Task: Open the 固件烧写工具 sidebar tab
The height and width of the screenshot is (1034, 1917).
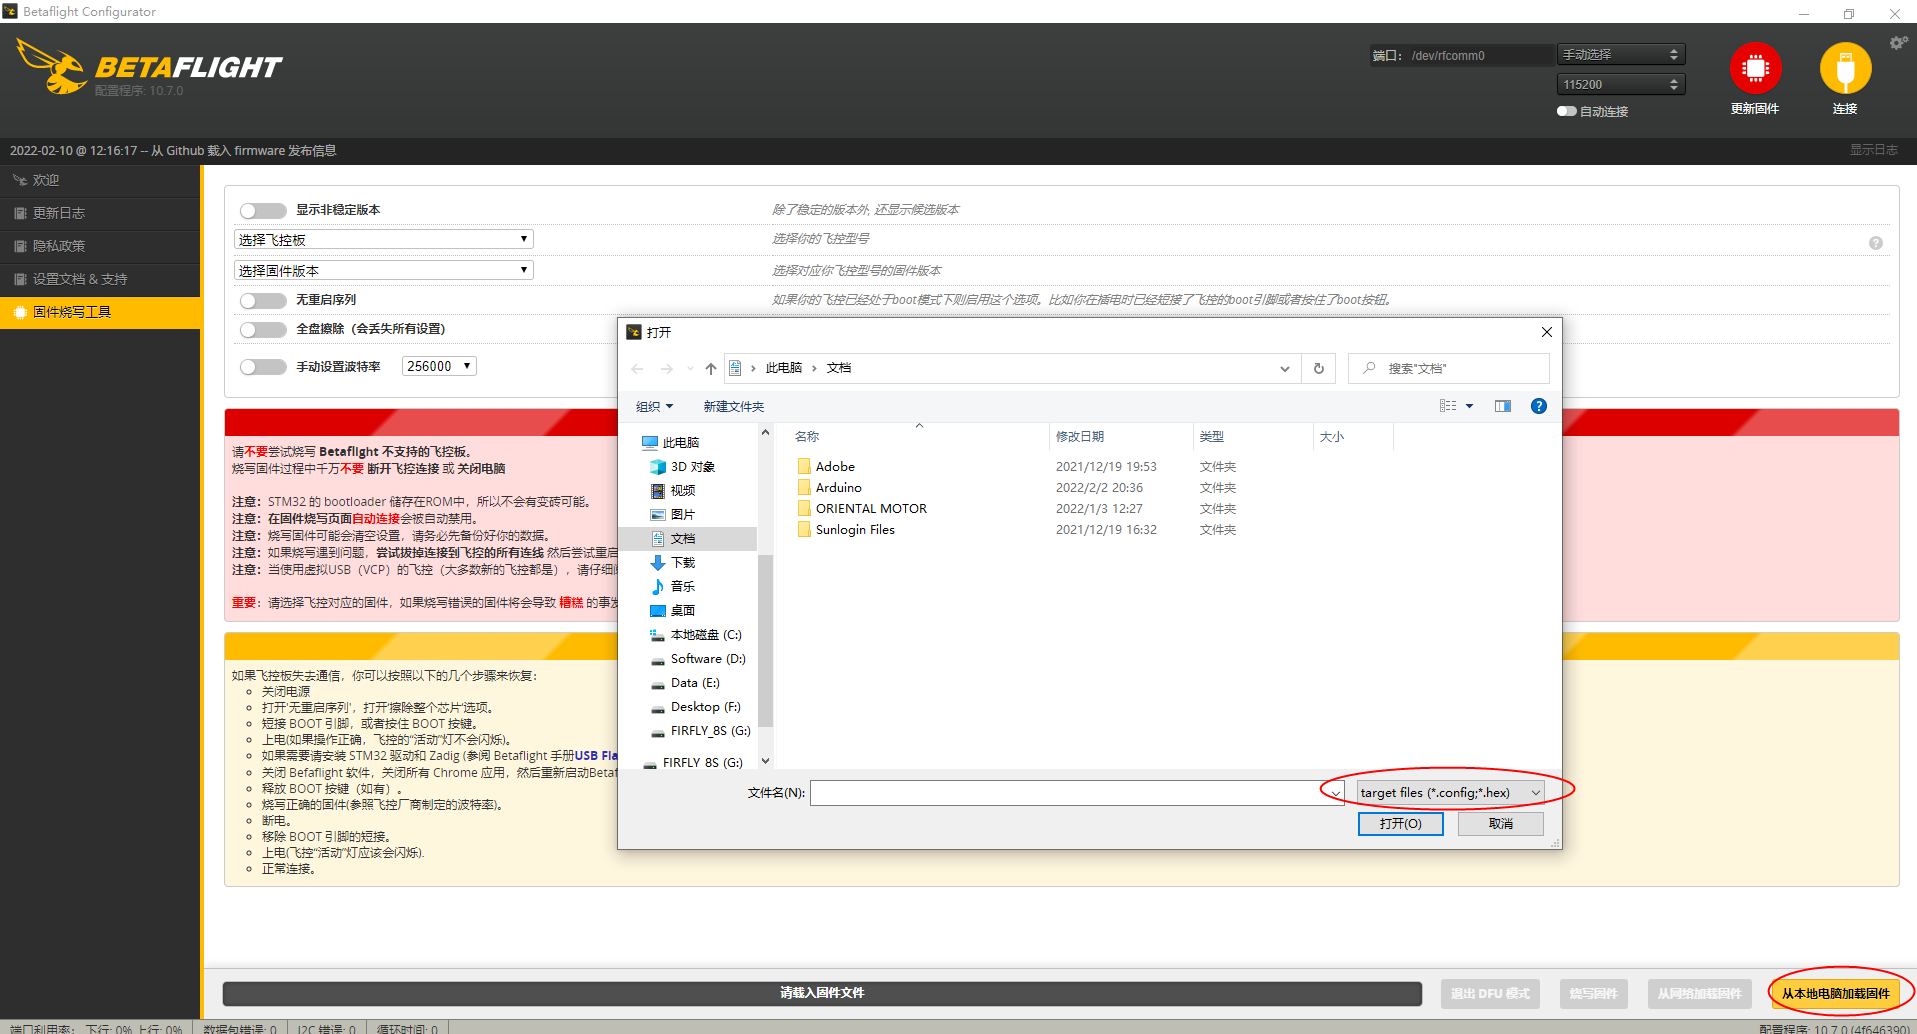Action: click(x=100, y=312)
